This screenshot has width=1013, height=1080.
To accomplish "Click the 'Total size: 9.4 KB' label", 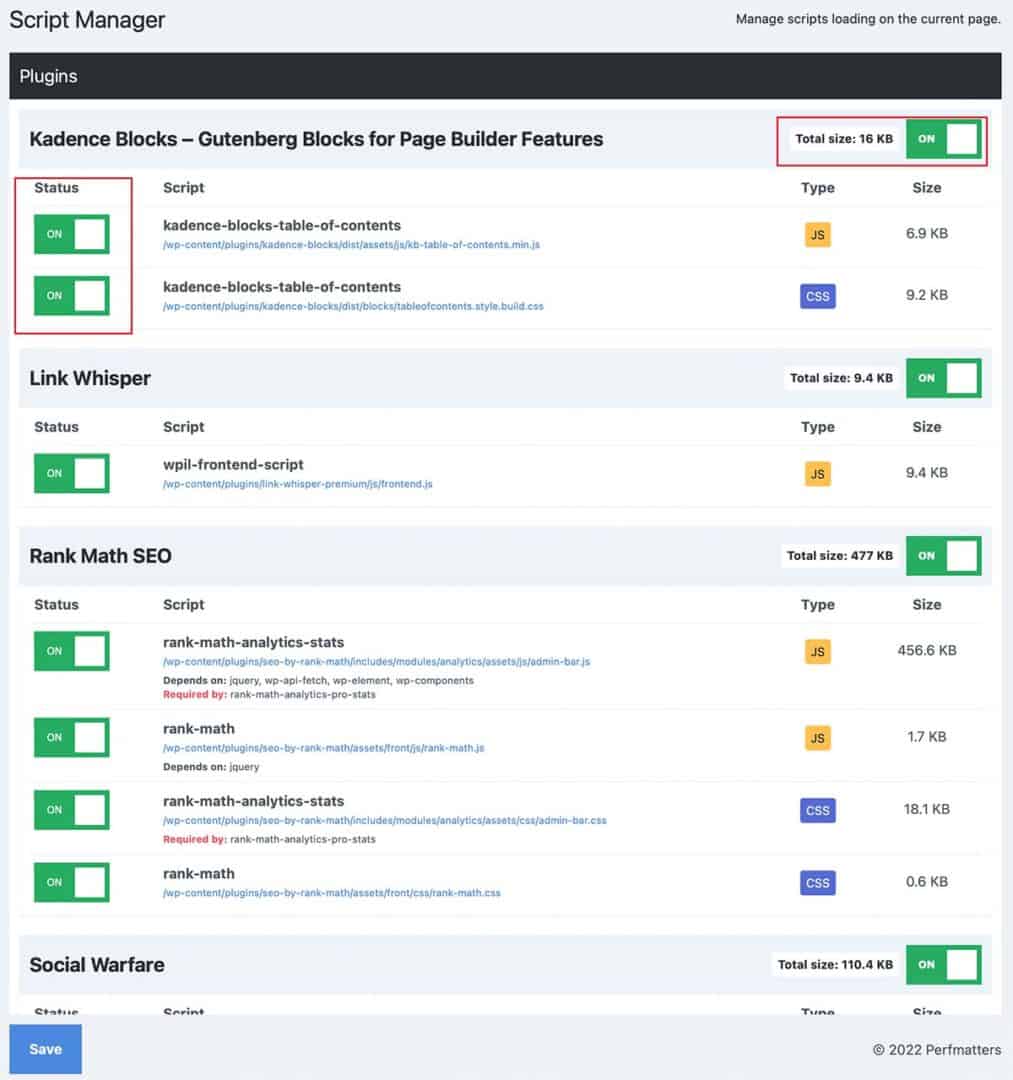I will (x=841, y=378).
